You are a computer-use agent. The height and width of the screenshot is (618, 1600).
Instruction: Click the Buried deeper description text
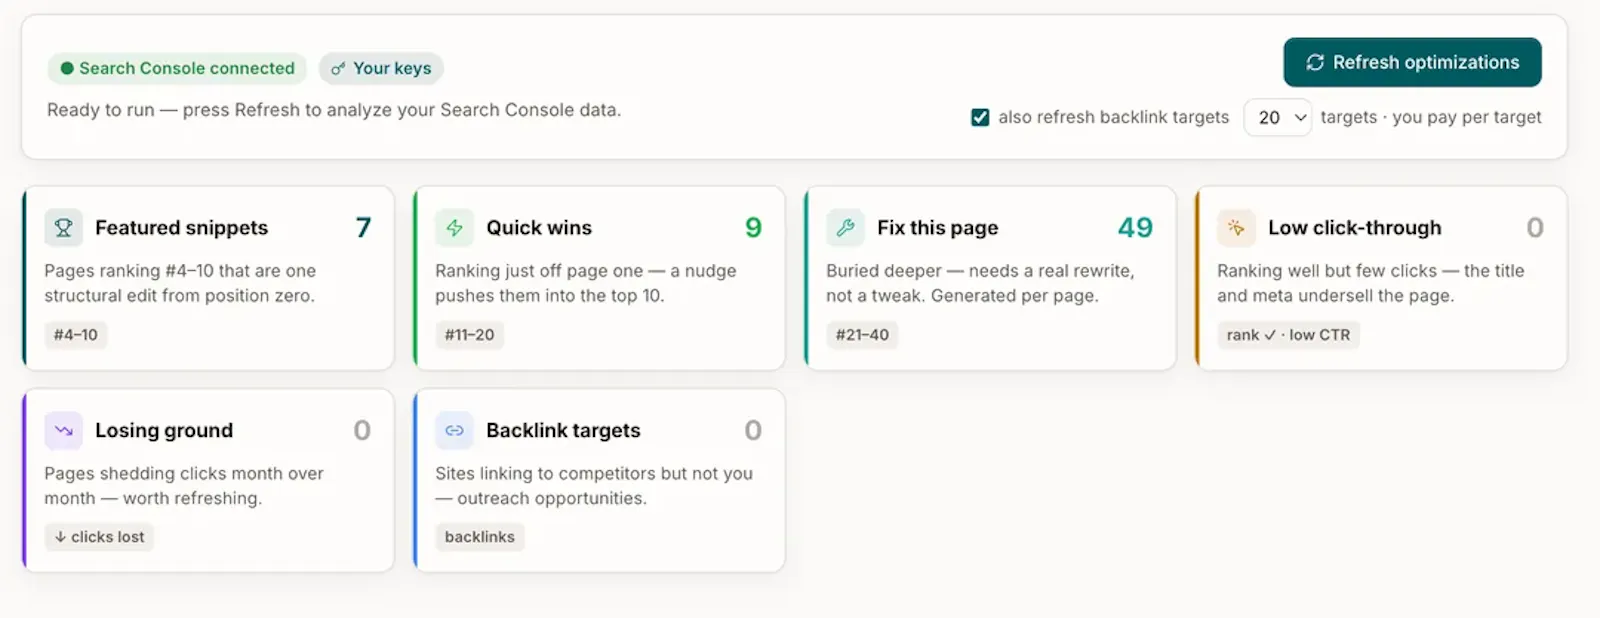(980, 283)
